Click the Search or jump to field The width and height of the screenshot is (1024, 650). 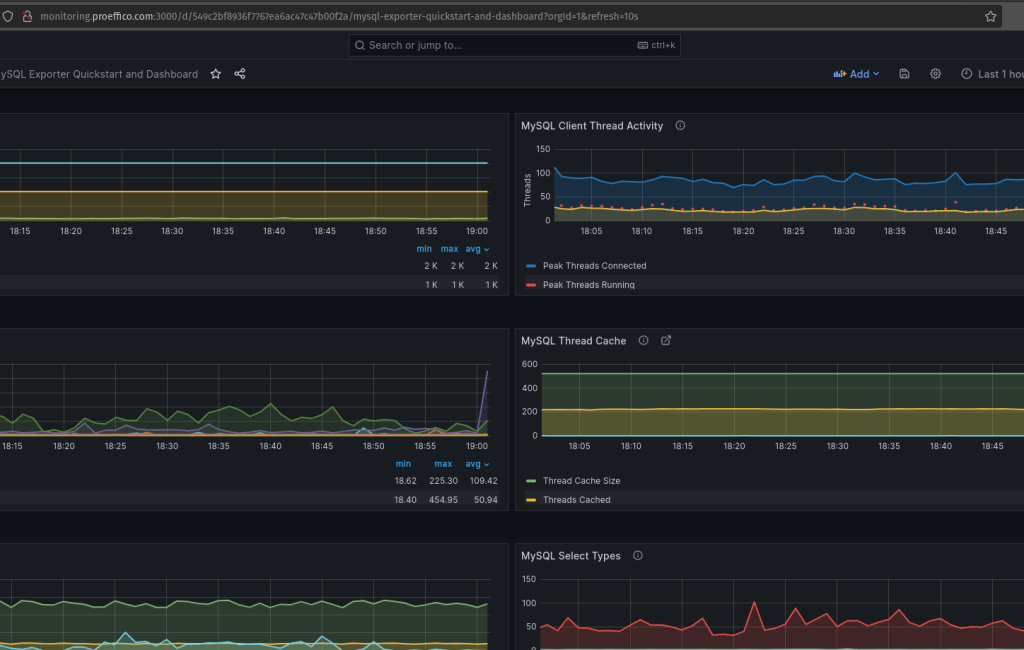514,45
